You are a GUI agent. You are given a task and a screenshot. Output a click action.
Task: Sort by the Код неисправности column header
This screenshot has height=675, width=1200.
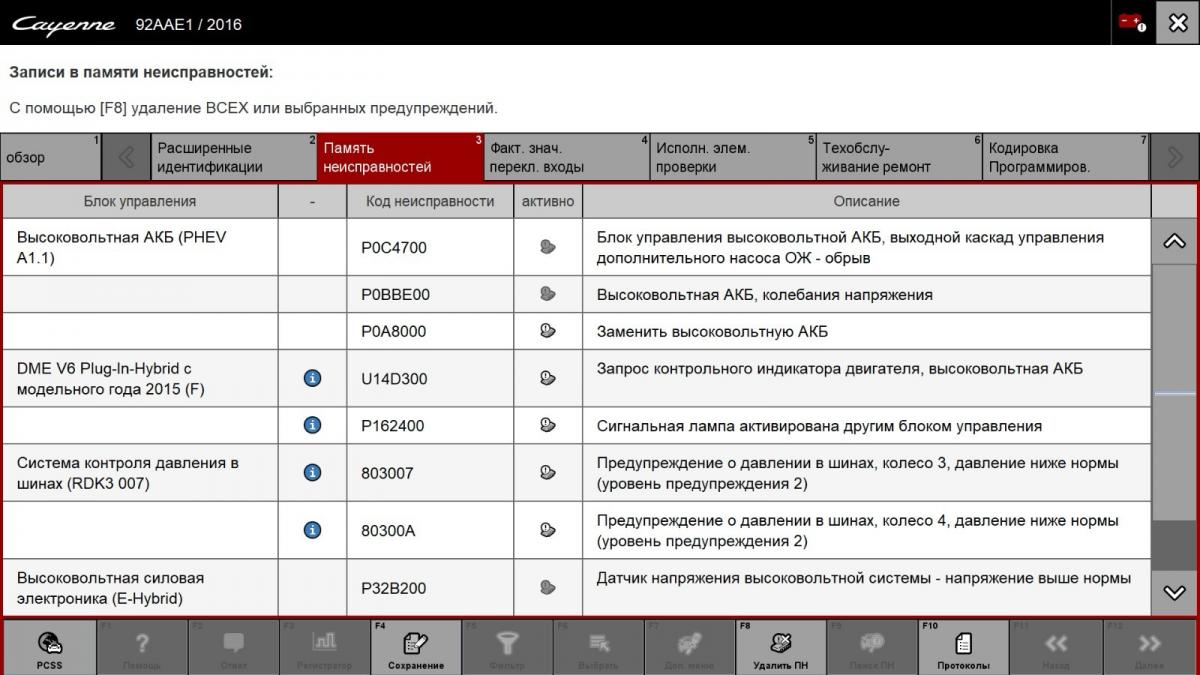430,201
